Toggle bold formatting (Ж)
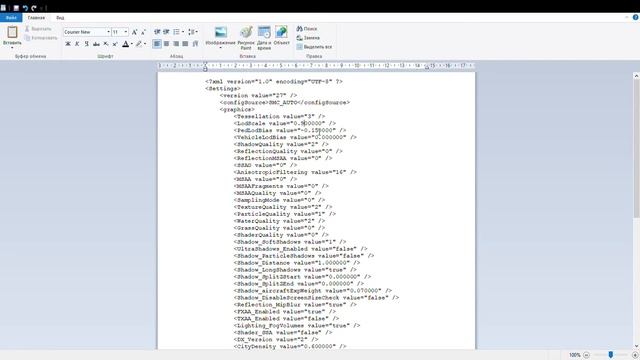The width and height of the screenshot is (640, 360). pos(68,44)
